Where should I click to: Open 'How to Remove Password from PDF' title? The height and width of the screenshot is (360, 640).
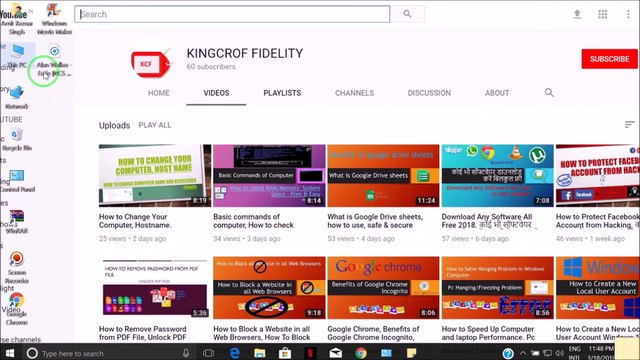[143, 333]
